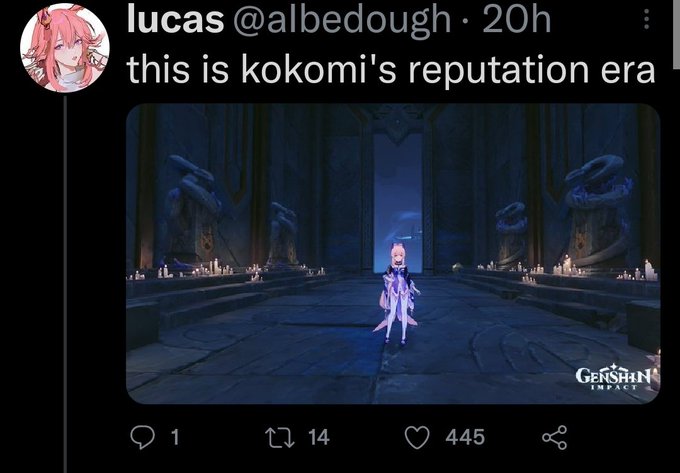Click the display name "lucas"
The width and height of the screenshot is (680, 473).
point(175,20)
